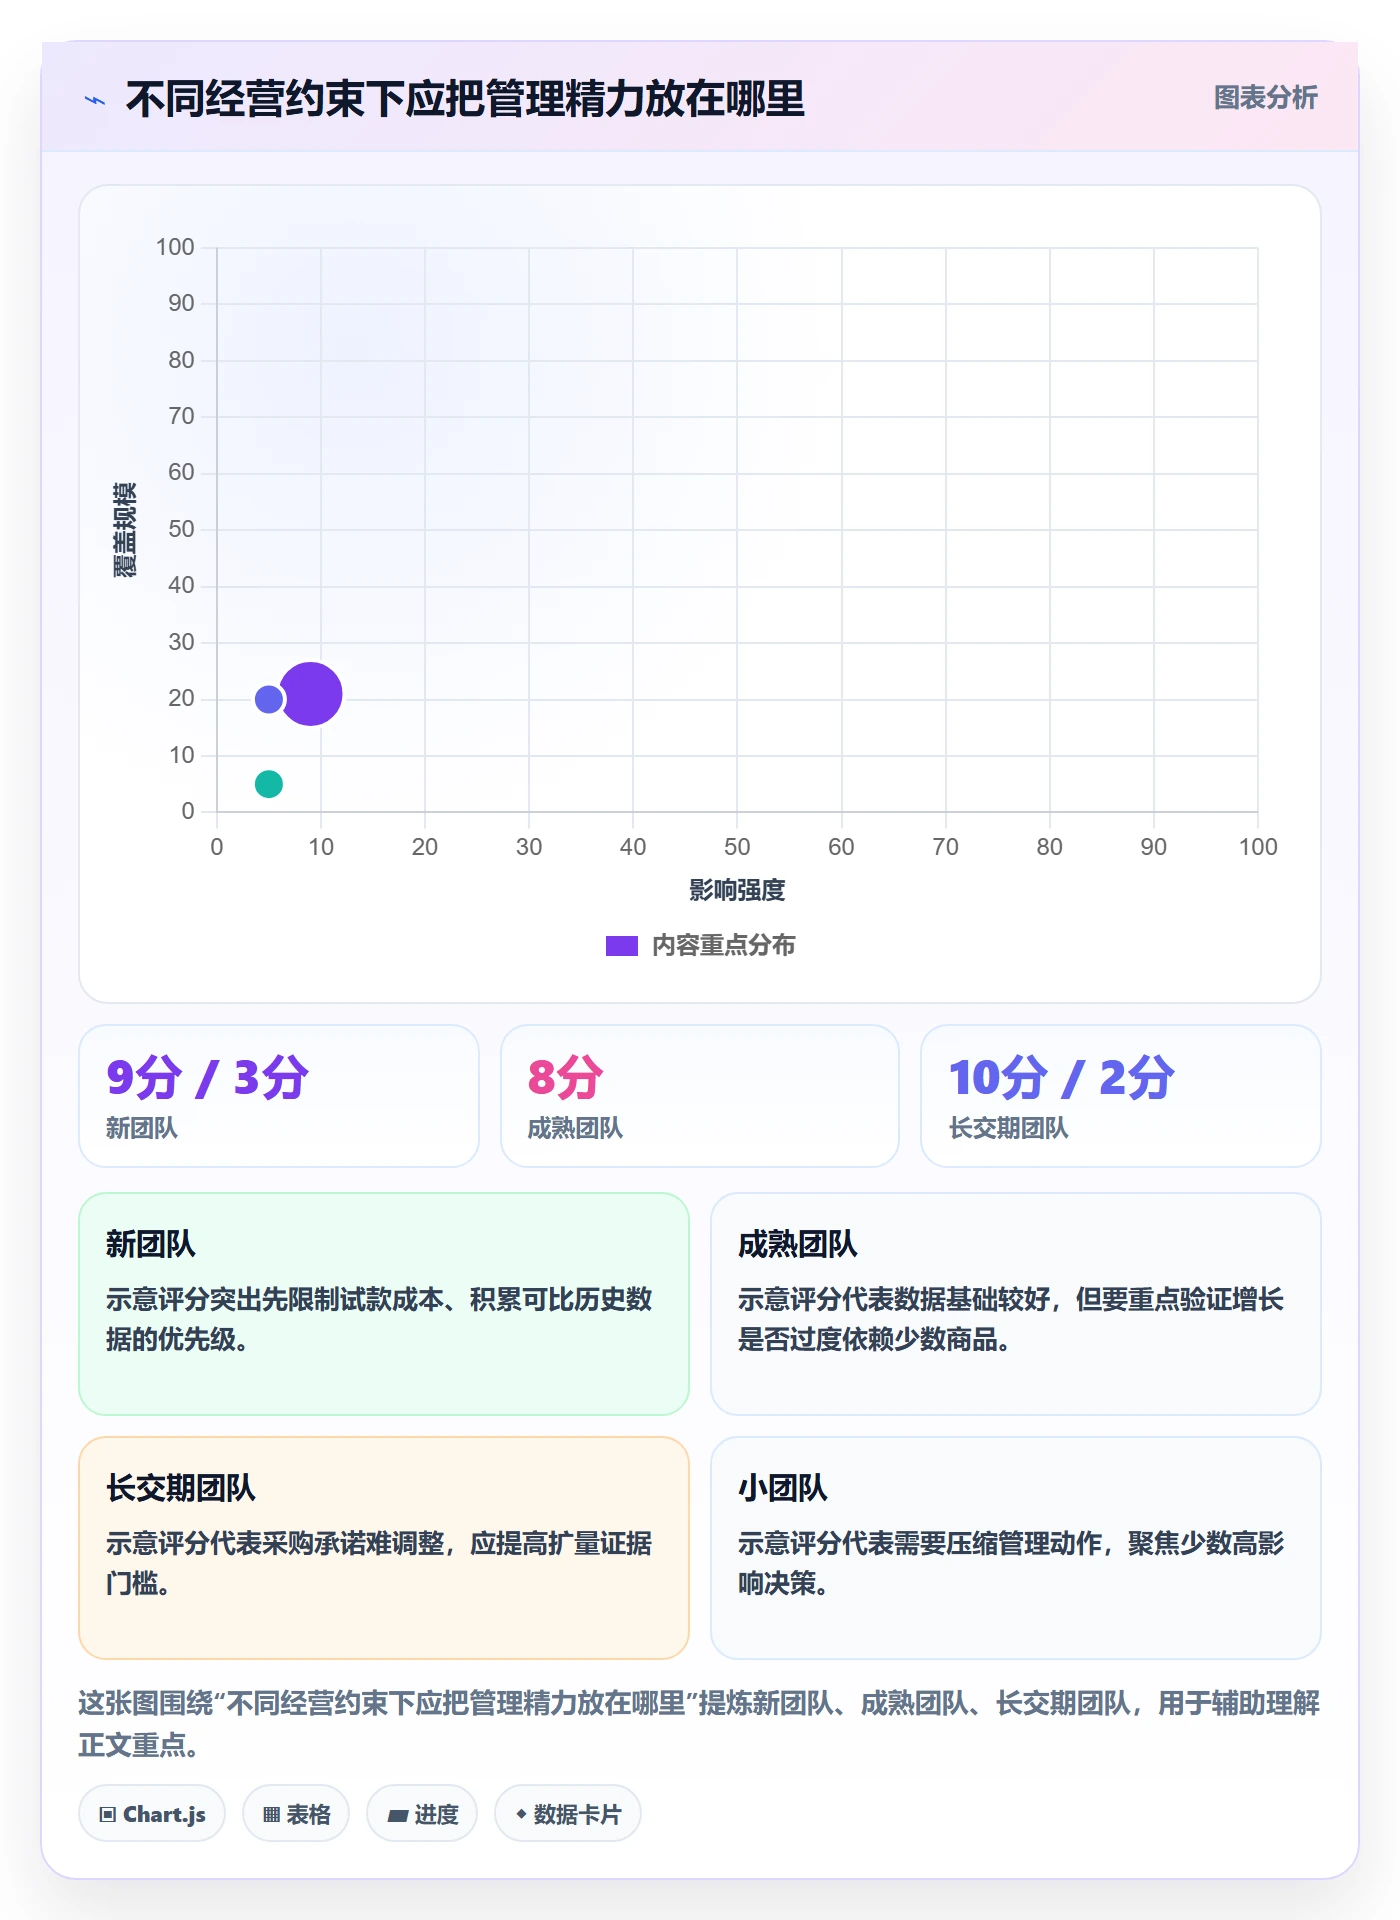Open the 8分 成熟团队 stat card
Screen dimensions: 1400x1920
pyautogui.click(x=700, y=1096)
